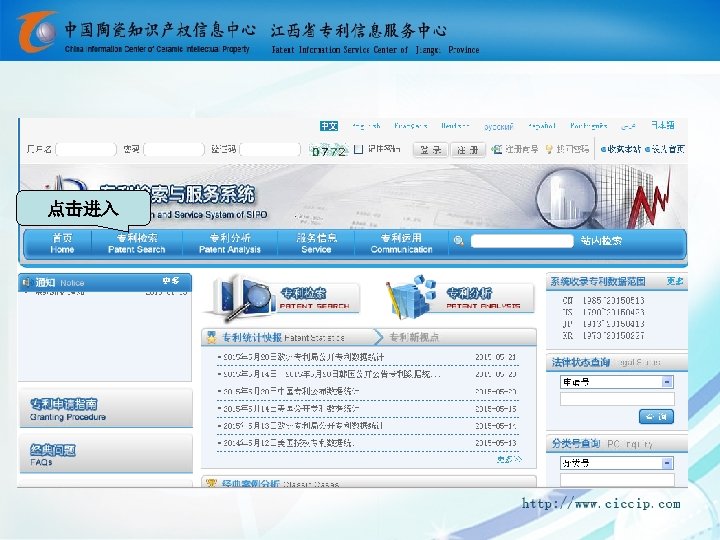Viewport: 720px width, 540px height.
Task: Toggle the remember-me checkbox next to captcha
Action: (x=359, y=149)
